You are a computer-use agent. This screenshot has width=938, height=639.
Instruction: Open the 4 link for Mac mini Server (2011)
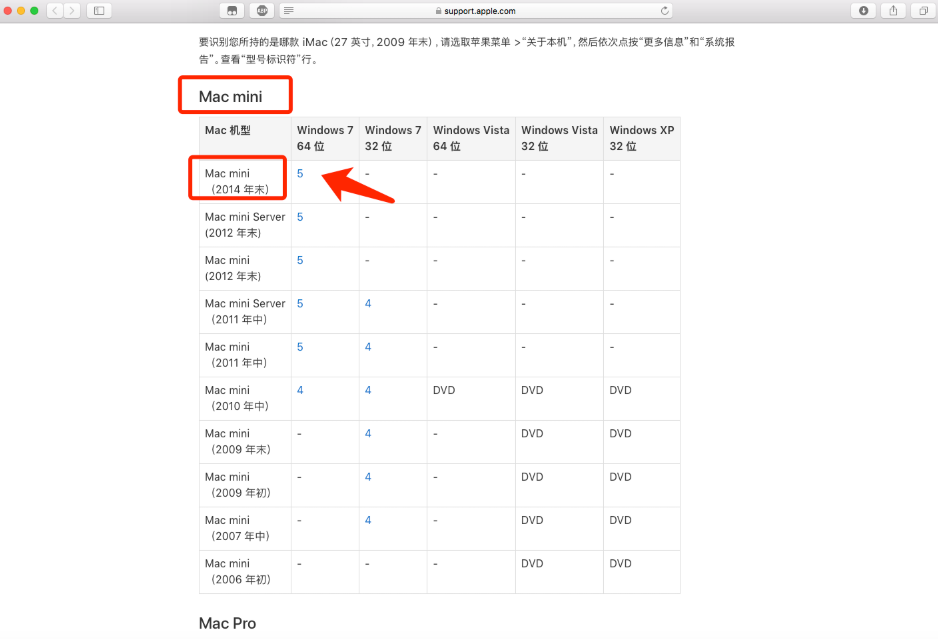(x=367, y=303)
